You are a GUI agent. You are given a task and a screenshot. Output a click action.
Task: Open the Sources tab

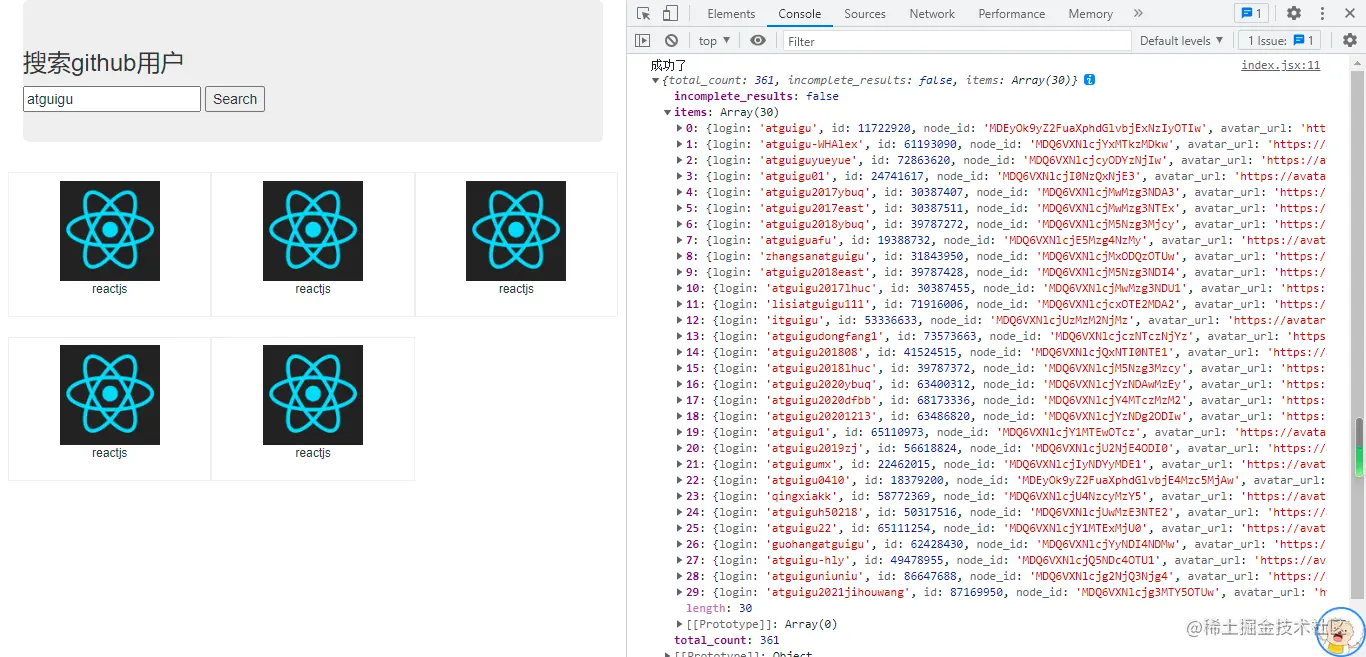click(x=865, y=14)
